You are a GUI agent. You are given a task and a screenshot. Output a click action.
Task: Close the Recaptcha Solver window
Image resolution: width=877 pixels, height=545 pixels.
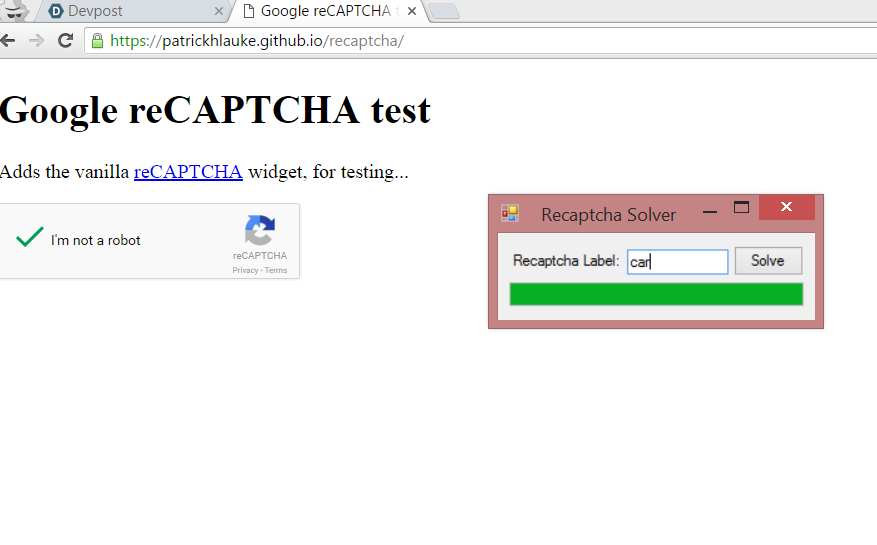(x=786, y=207)
